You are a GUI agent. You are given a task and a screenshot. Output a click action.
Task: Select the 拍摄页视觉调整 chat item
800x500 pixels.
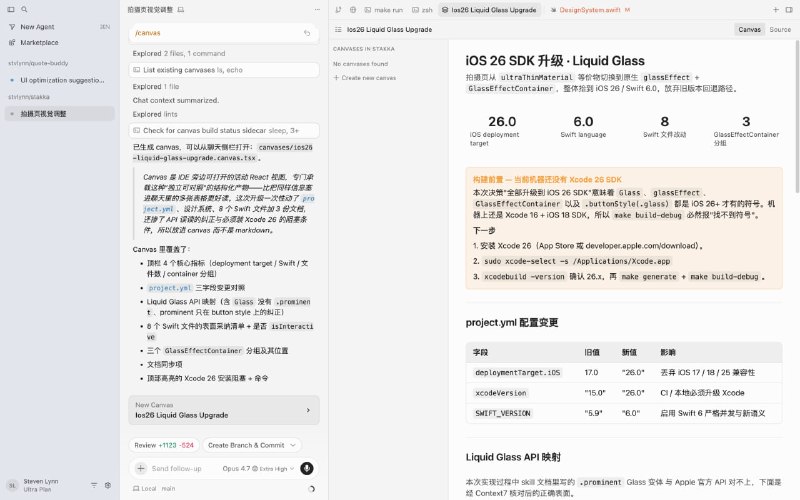click(x=60, y=114)
